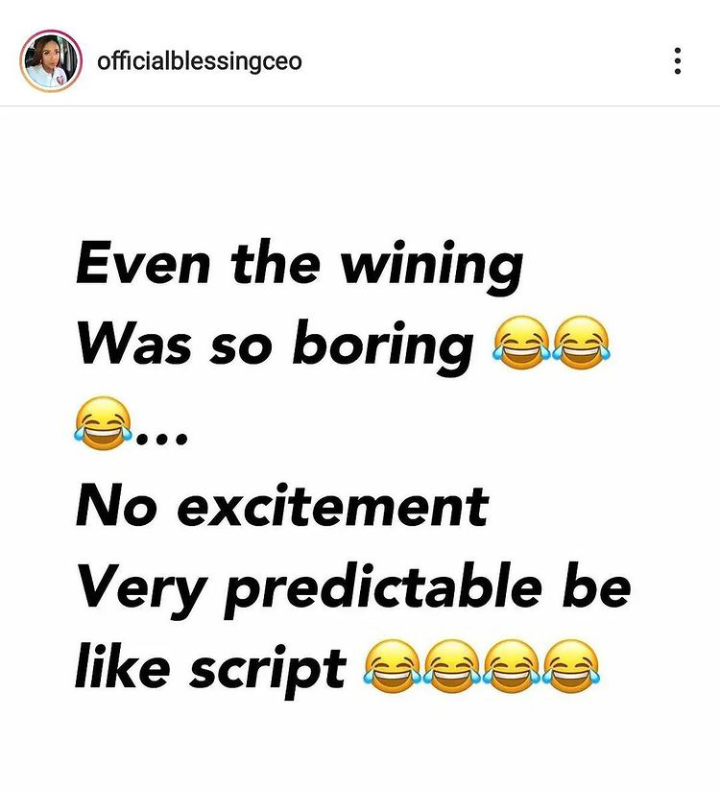Click the first laughing emoji after "boring"
The height and width of the screenshot is (811, 720).
[522, 342]
